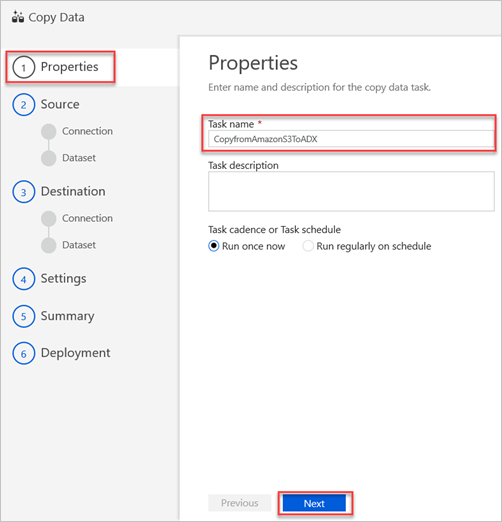Focus the Task name input field
The image size is (502, 522).
[x=351, y=139]
